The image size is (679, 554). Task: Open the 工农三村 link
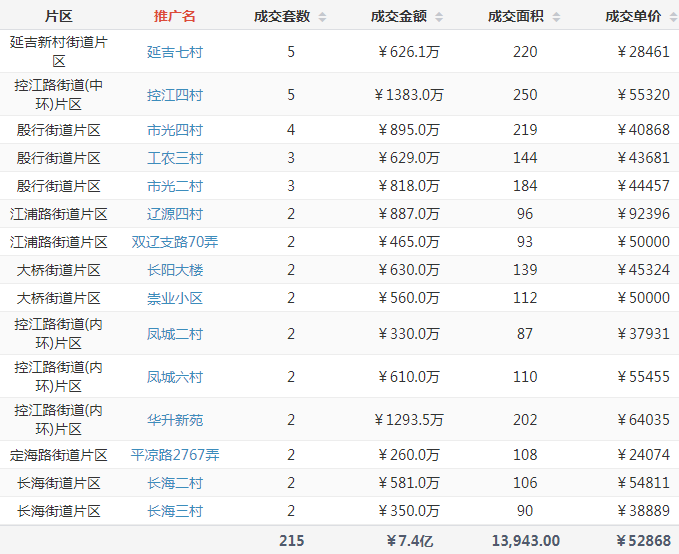(175, 158)
